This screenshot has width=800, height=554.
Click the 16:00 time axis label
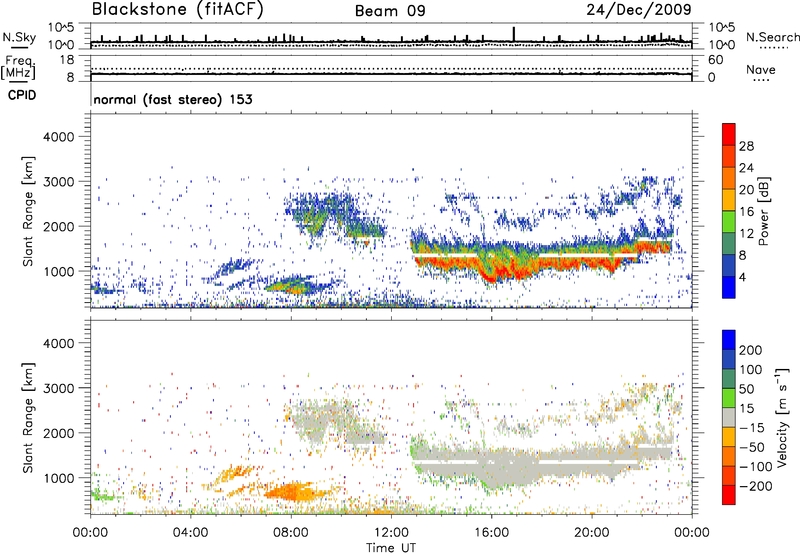(x=491, y=533)
